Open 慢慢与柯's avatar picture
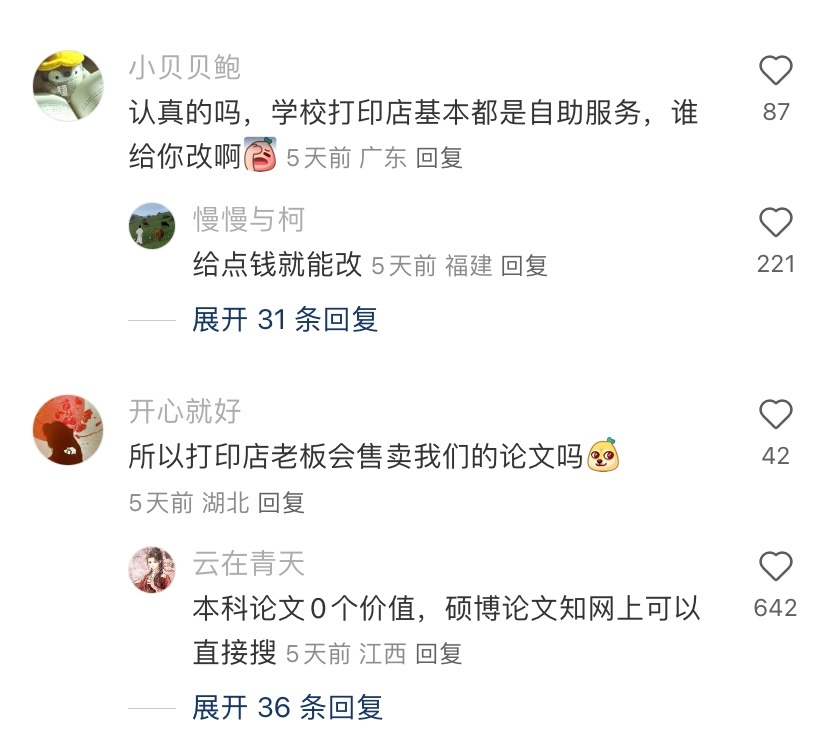The image size is (828, 742). [x=152, y=226]
